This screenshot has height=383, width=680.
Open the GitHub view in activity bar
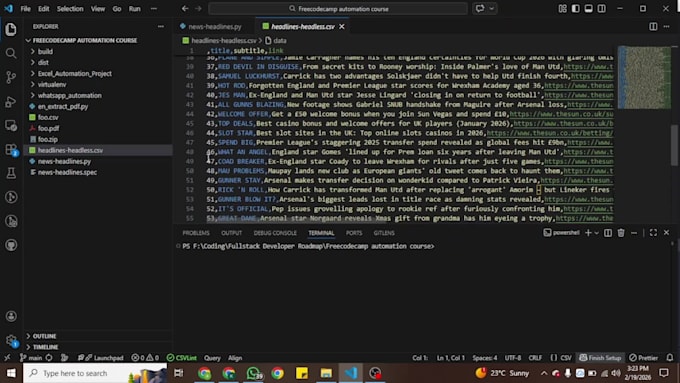pyautogui.click(x=11, y=245)
